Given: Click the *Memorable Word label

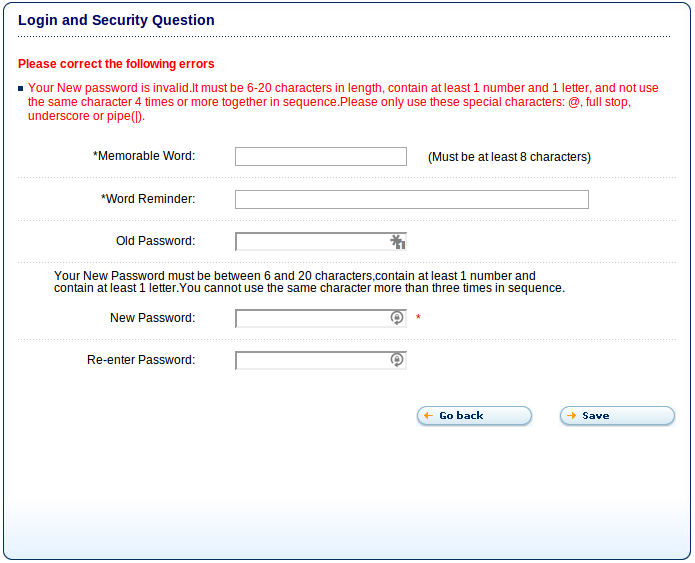Looking at the screenshot, I should [x=144, y=156].
